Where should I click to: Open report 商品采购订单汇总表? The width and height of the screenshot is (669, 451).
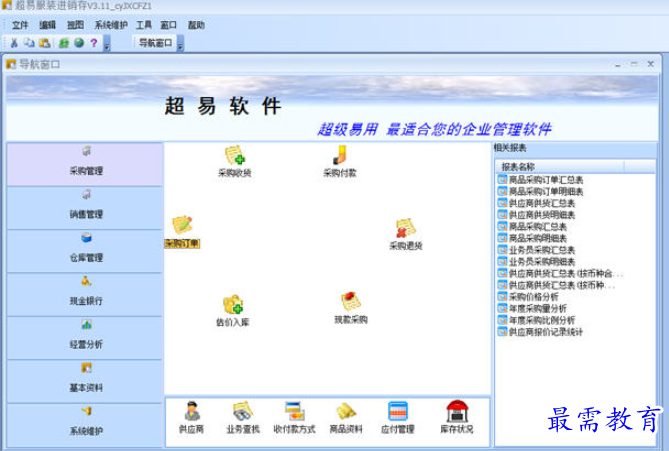(x=541, y=180)
